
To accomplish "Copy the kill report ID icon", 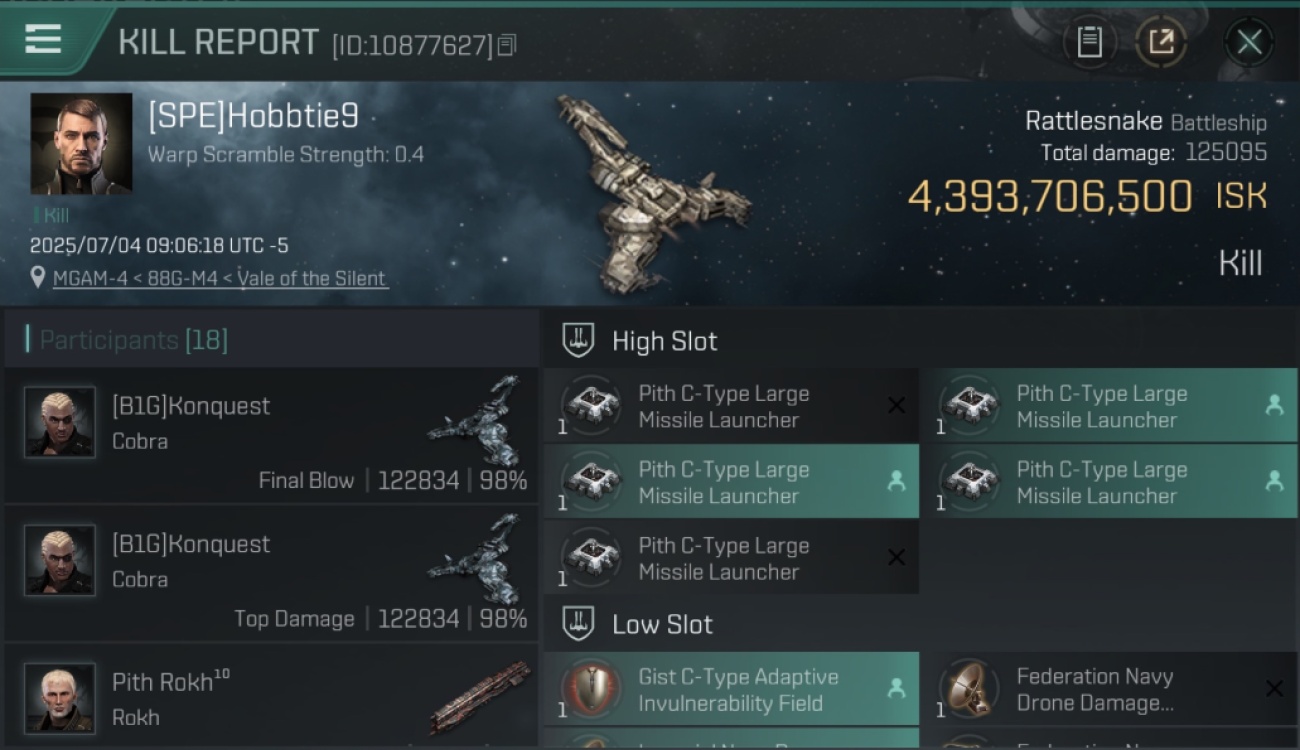I will pyautogui.click(x=507, y=45).
